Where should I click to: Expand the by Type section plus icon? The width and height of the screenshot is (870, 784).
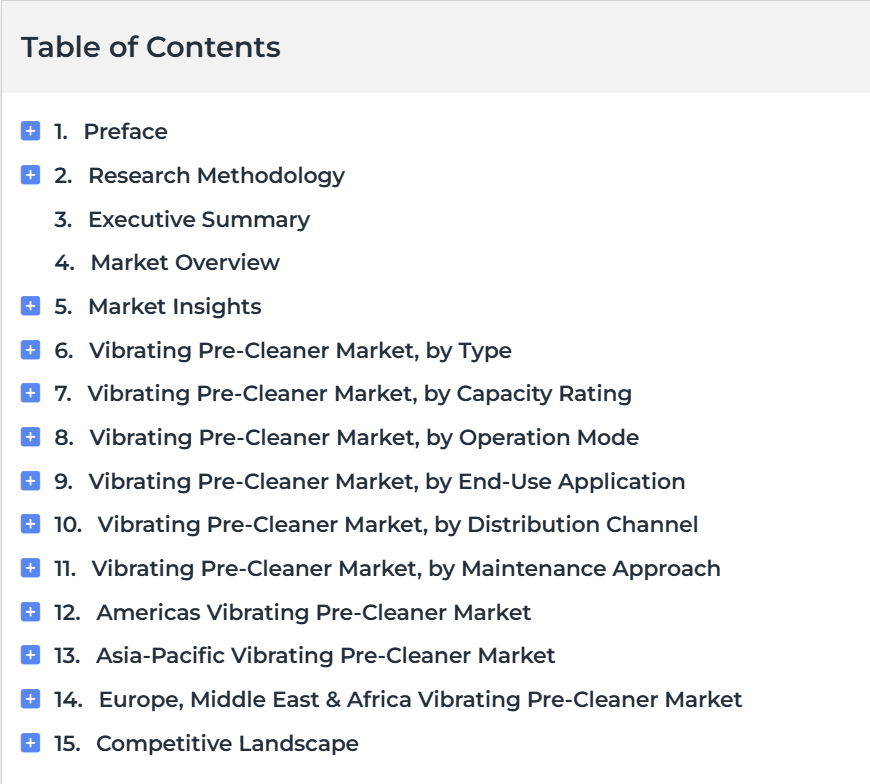pos(31,350)
